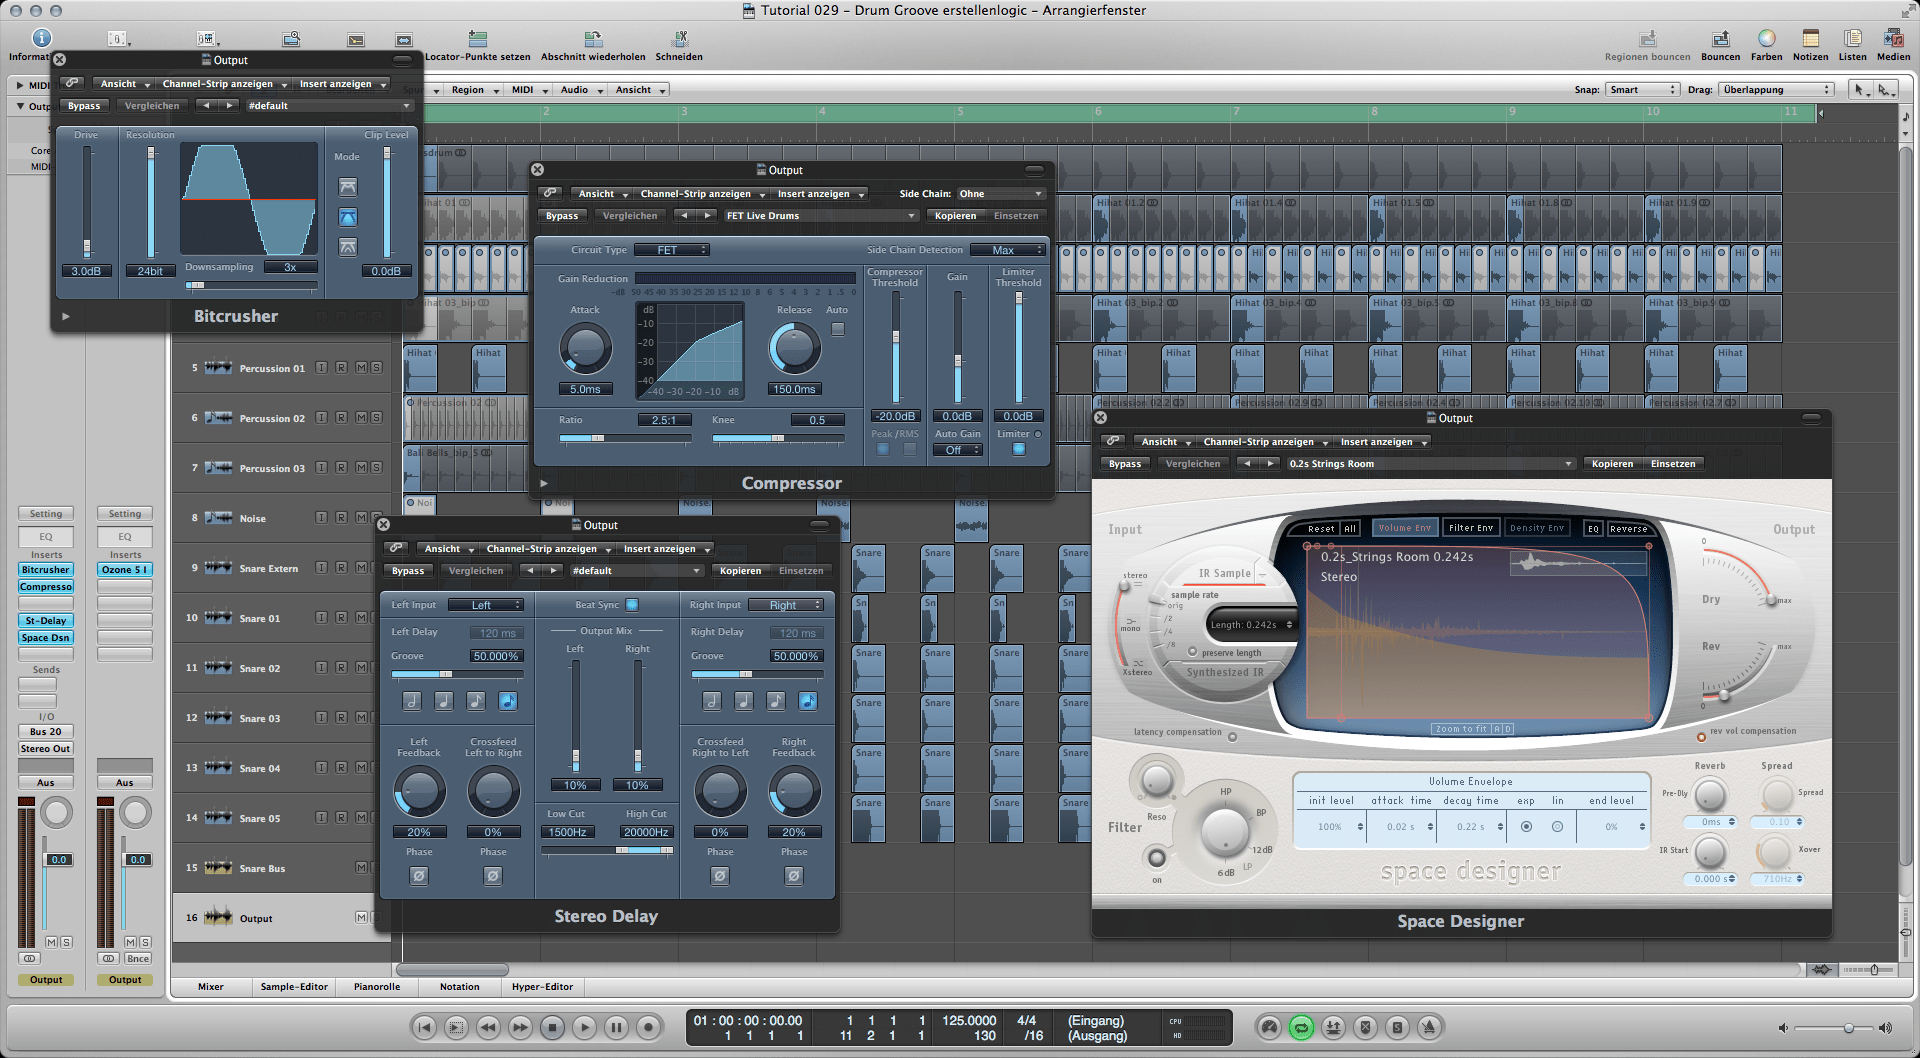Open the Pianorolle tab

click(377, 987)
